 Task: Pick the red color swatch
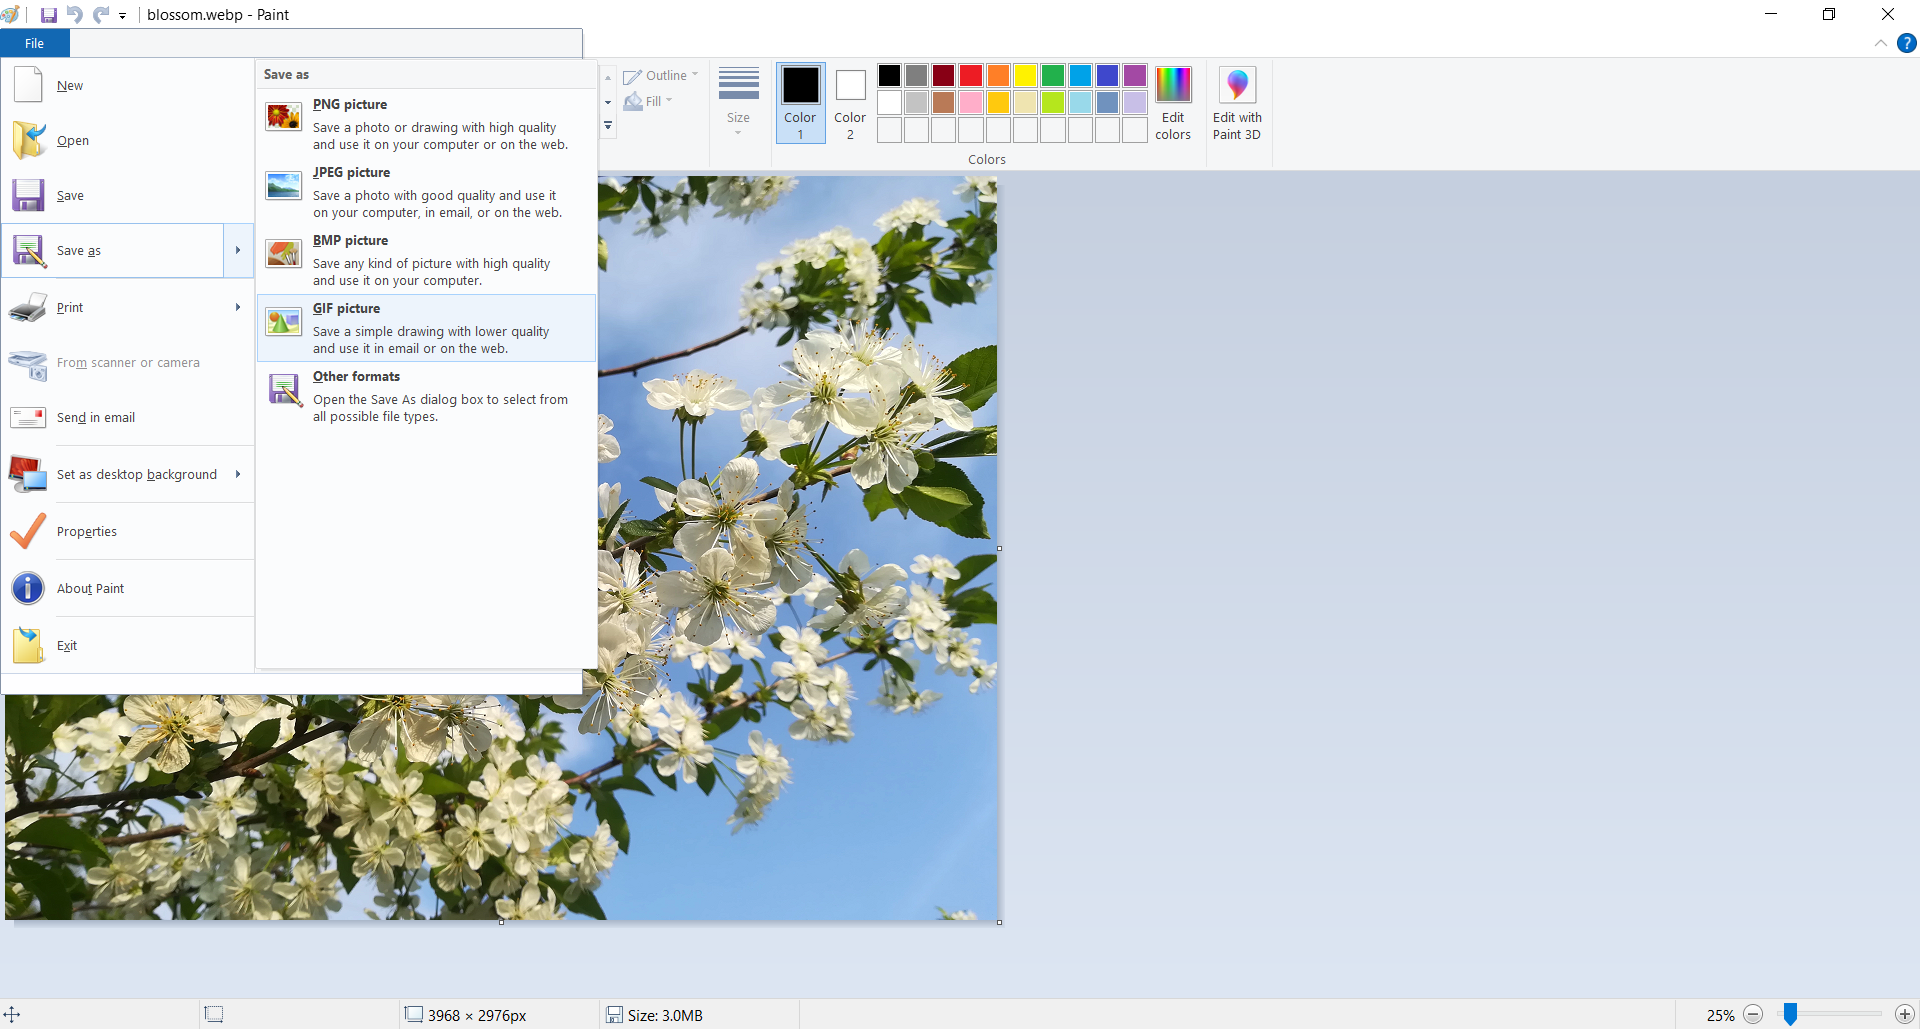[x=971, y=76]
